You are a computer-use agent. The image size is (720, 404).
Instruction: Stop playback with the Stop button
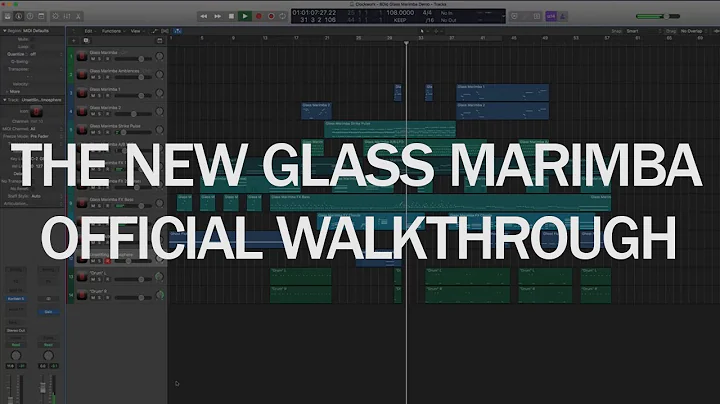pyautogui.click(x=231, y=16)
